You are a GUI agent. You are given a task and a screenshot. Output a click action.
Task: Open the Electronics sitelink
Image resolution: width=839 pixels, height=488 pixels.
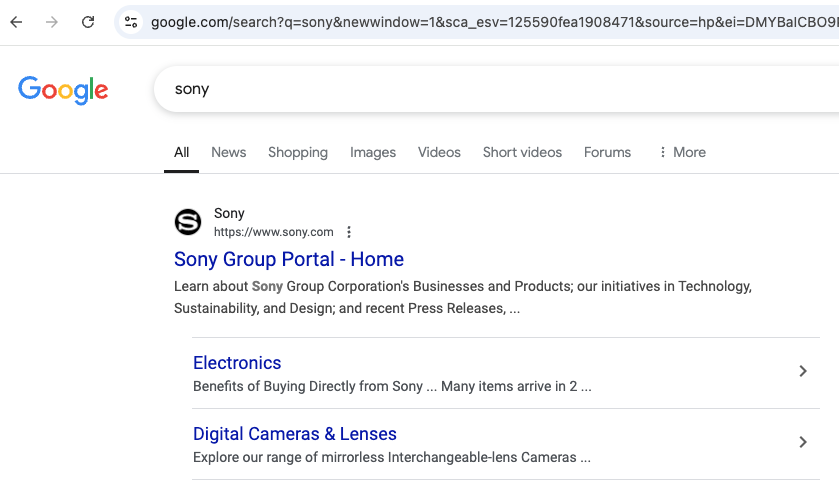237,363
